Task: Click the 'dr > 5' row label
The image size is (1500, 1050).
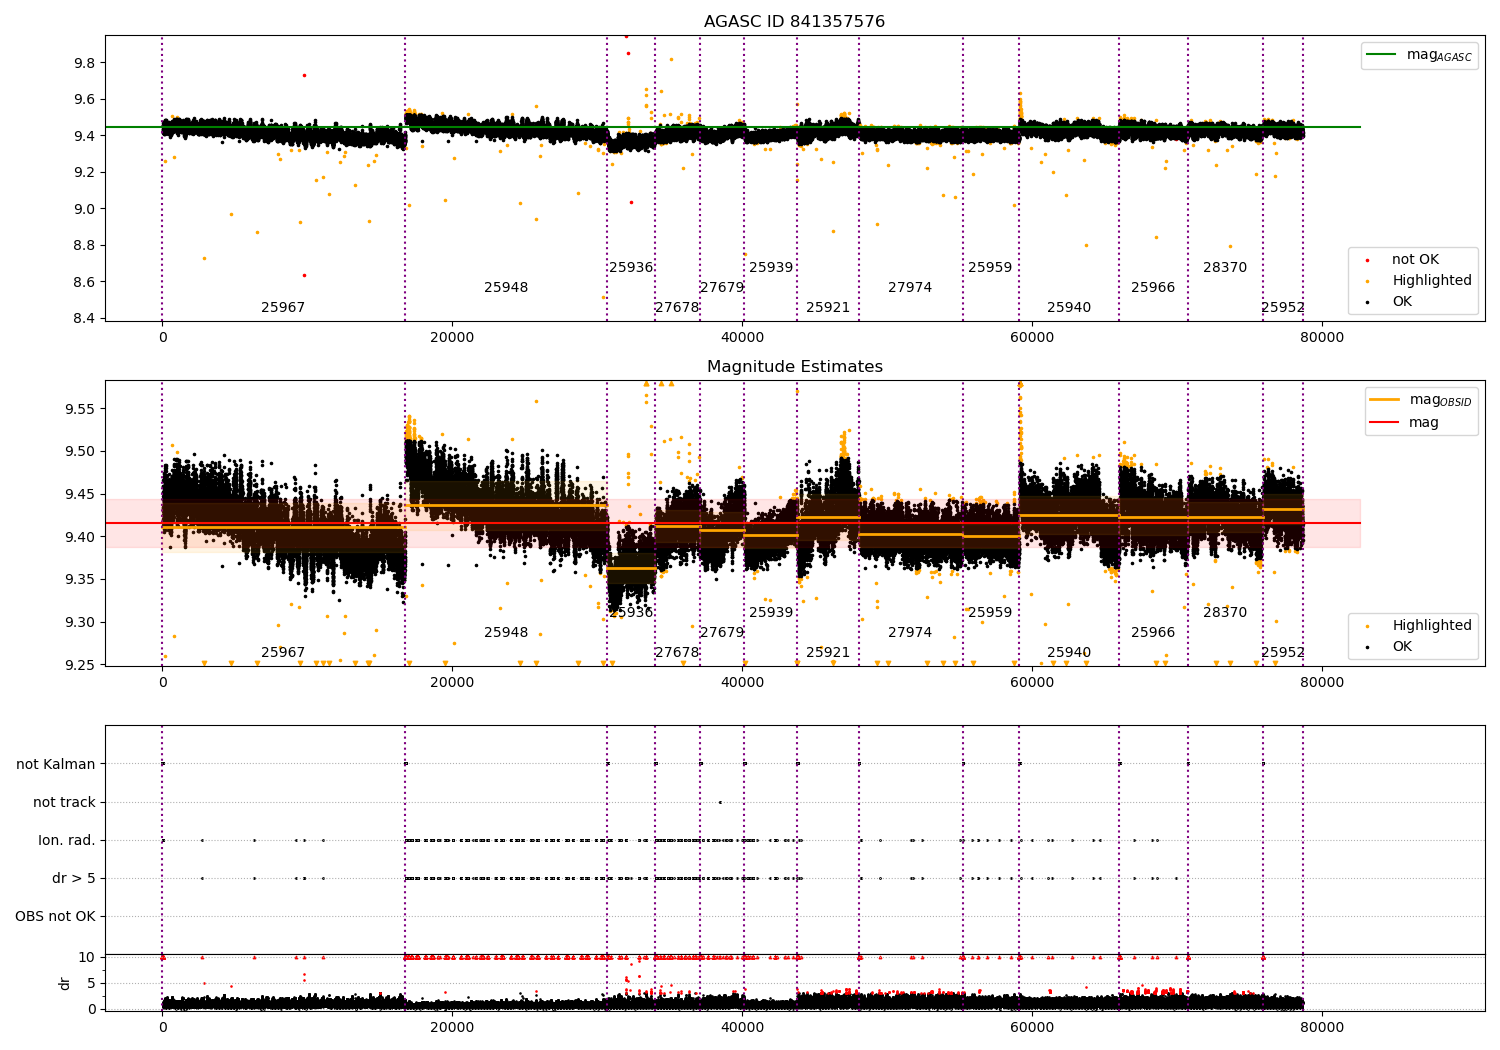Action: click(74, 879)
